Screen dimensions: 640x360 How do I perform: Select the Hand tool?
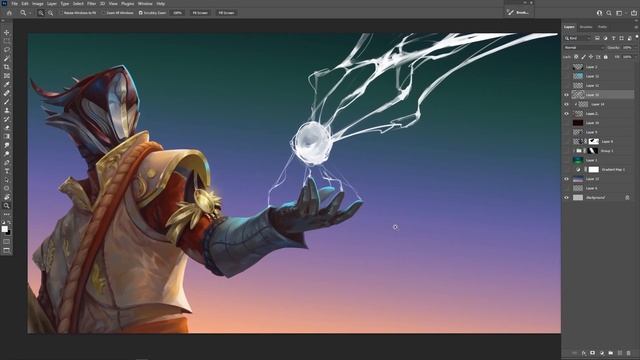point(7,197)
